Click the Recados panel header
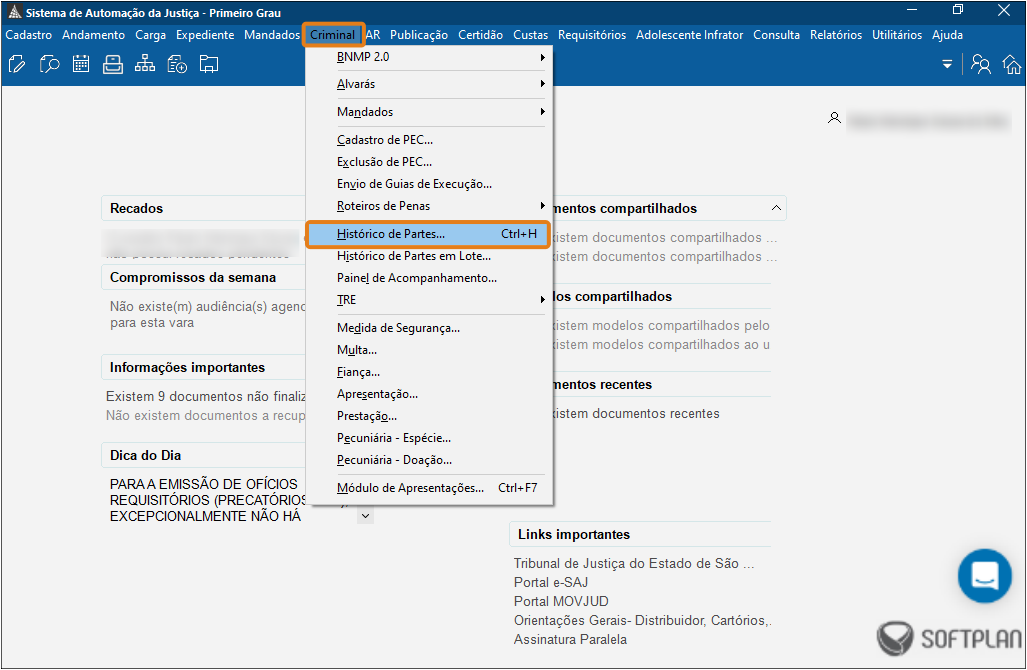This screenshot has width=1027, height=670. tap(203, 208)
